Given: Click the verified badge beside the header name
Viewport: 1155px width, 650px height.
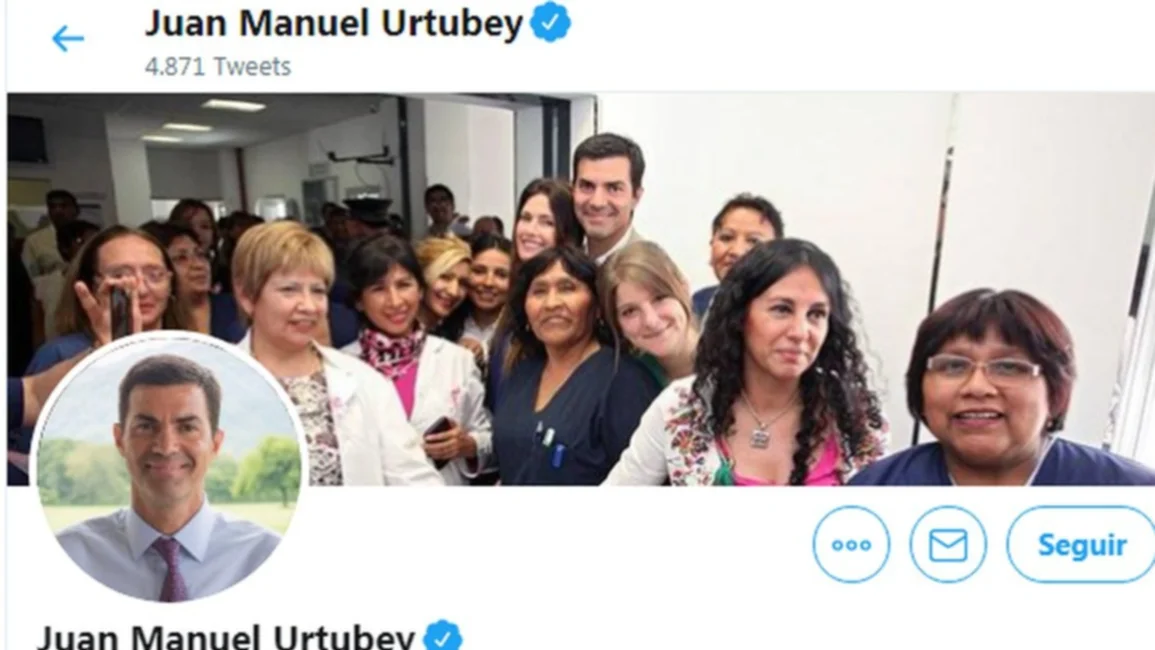Looking at the screenshot, I should point(550,21).
